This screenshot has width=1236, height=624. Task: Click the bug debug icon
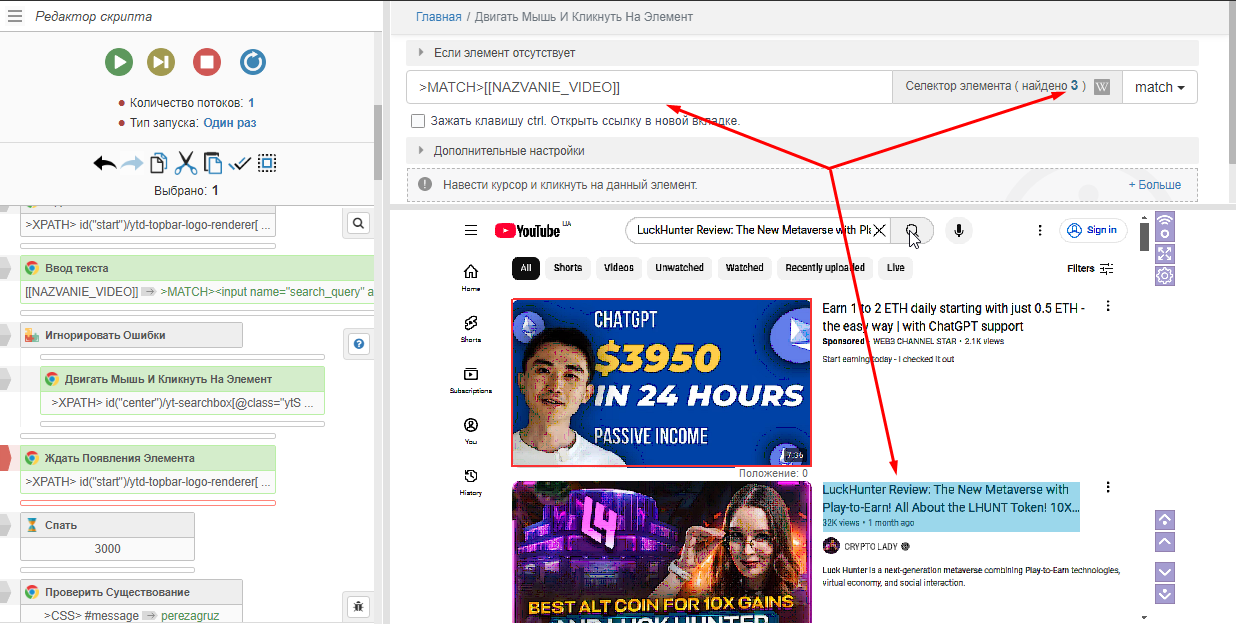358,606
